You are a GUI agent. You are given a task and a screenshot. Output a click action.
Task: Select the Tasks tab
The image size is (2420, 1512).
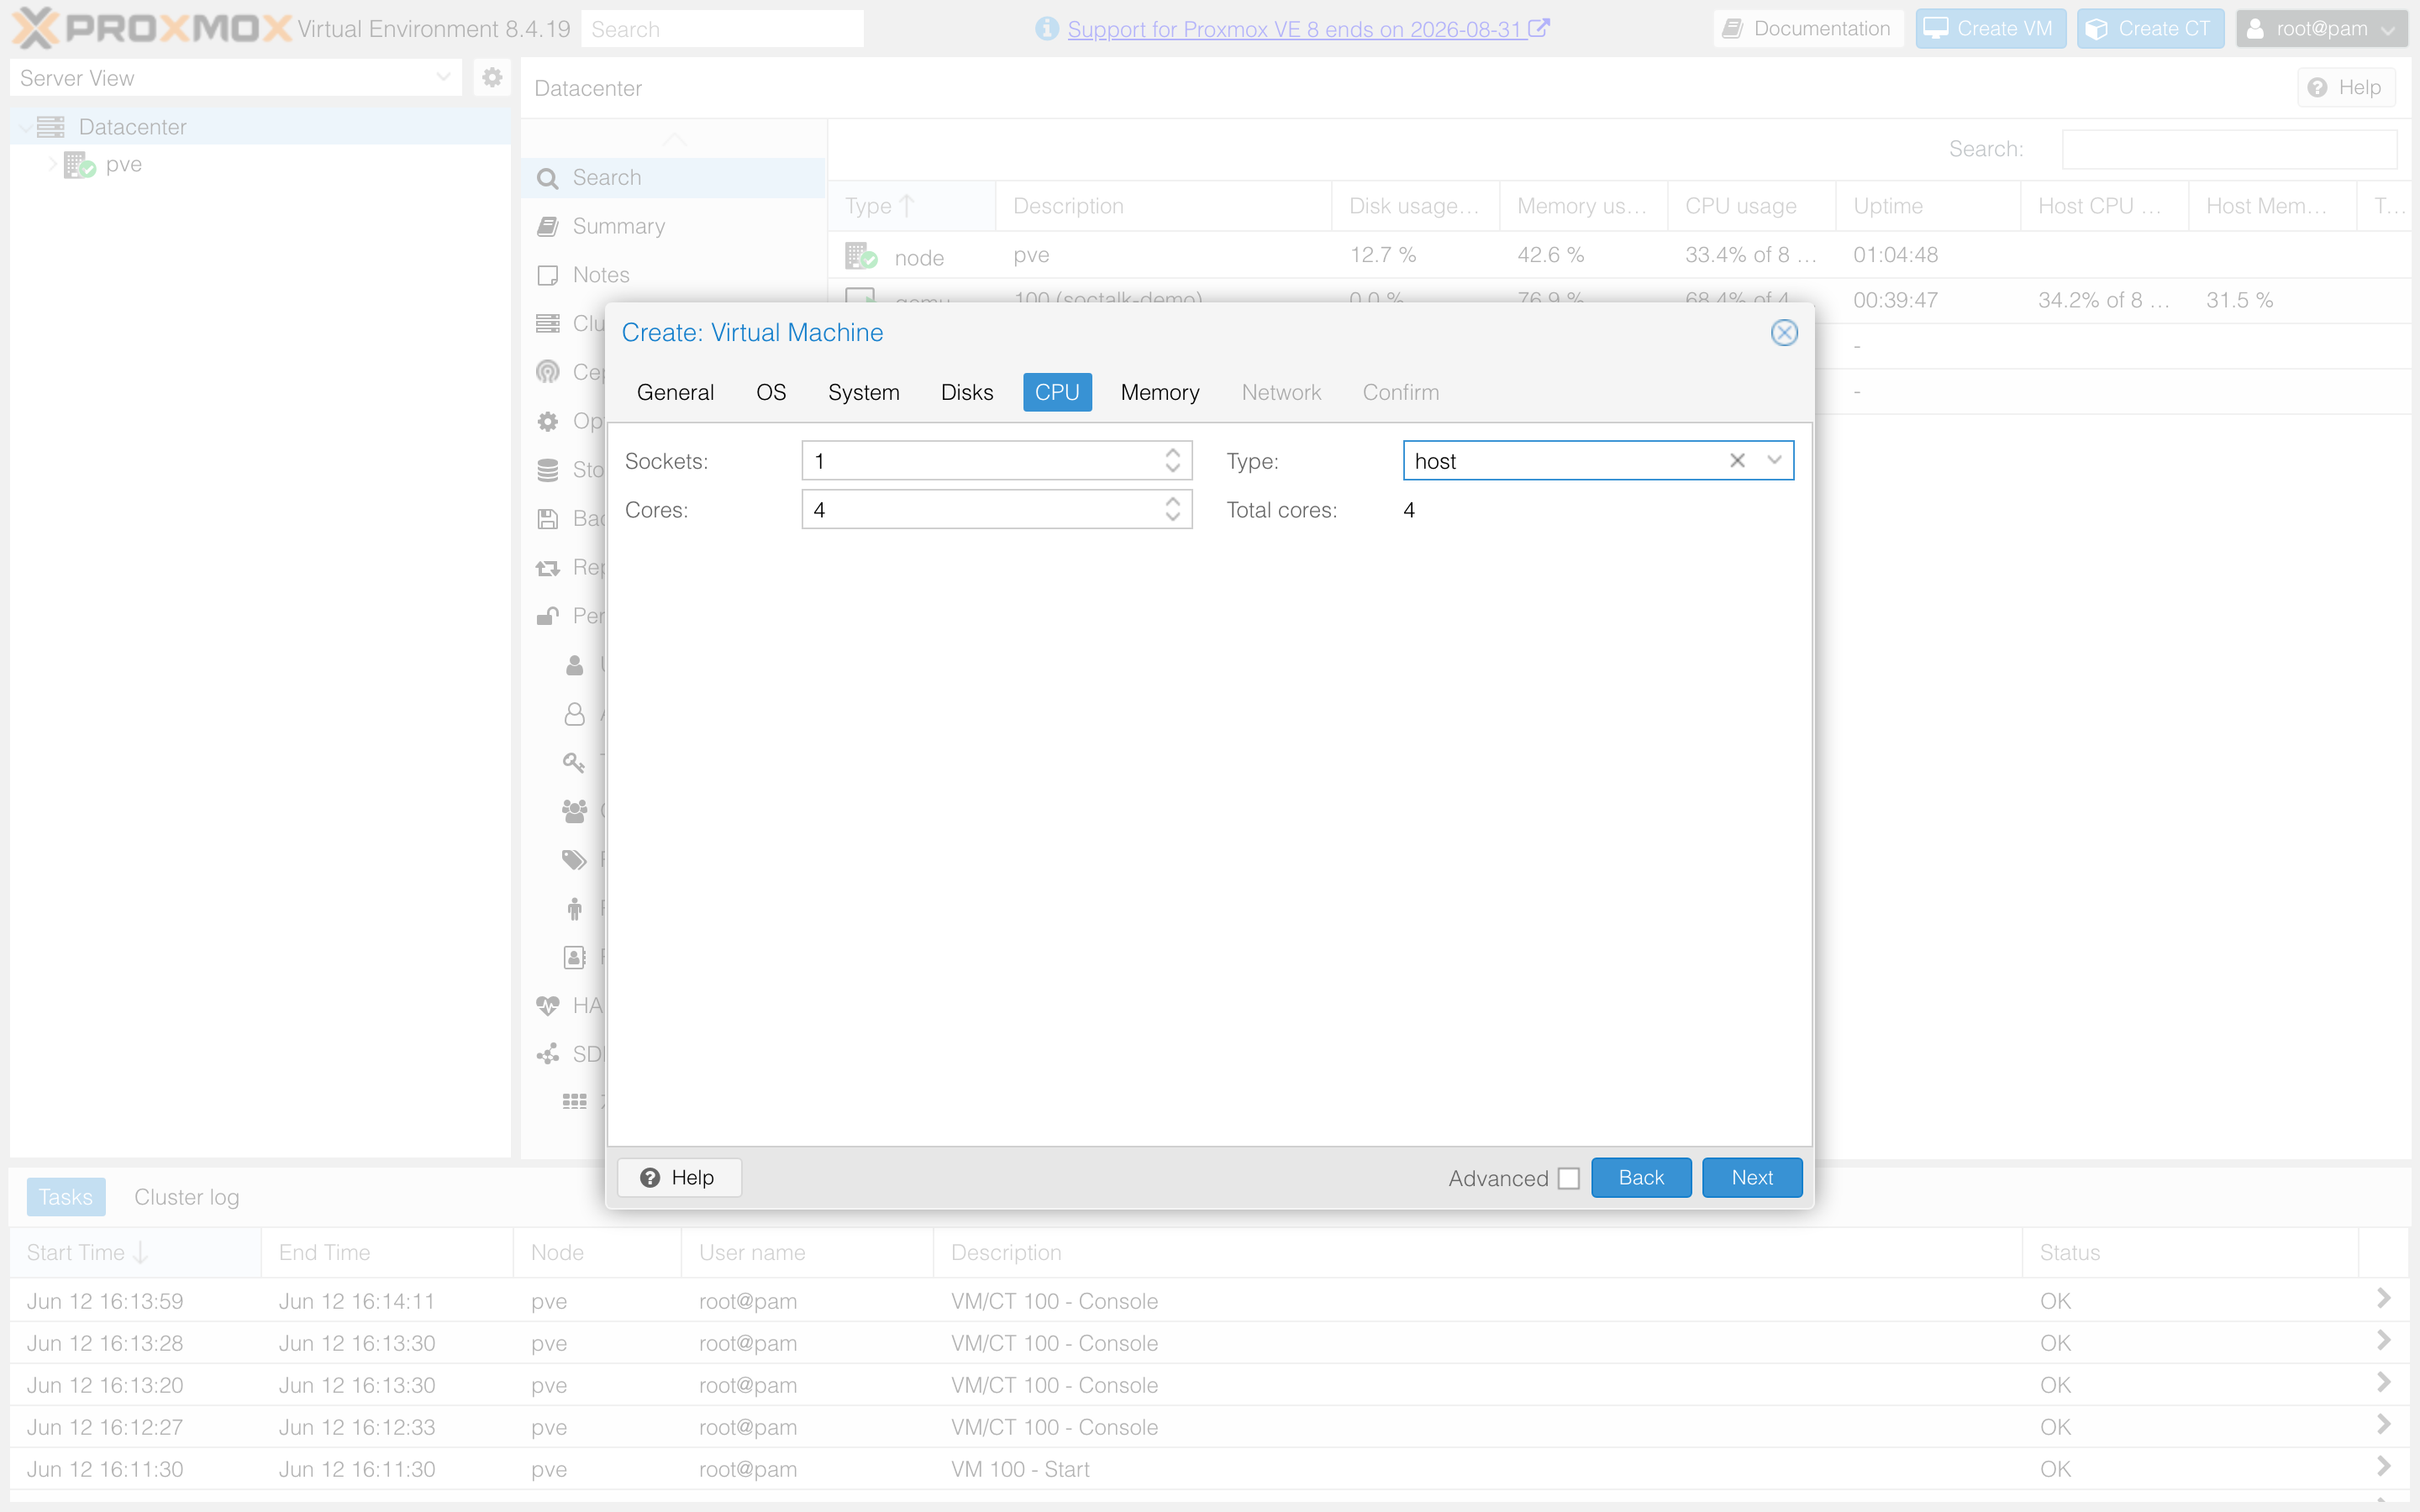[66, 1197]
